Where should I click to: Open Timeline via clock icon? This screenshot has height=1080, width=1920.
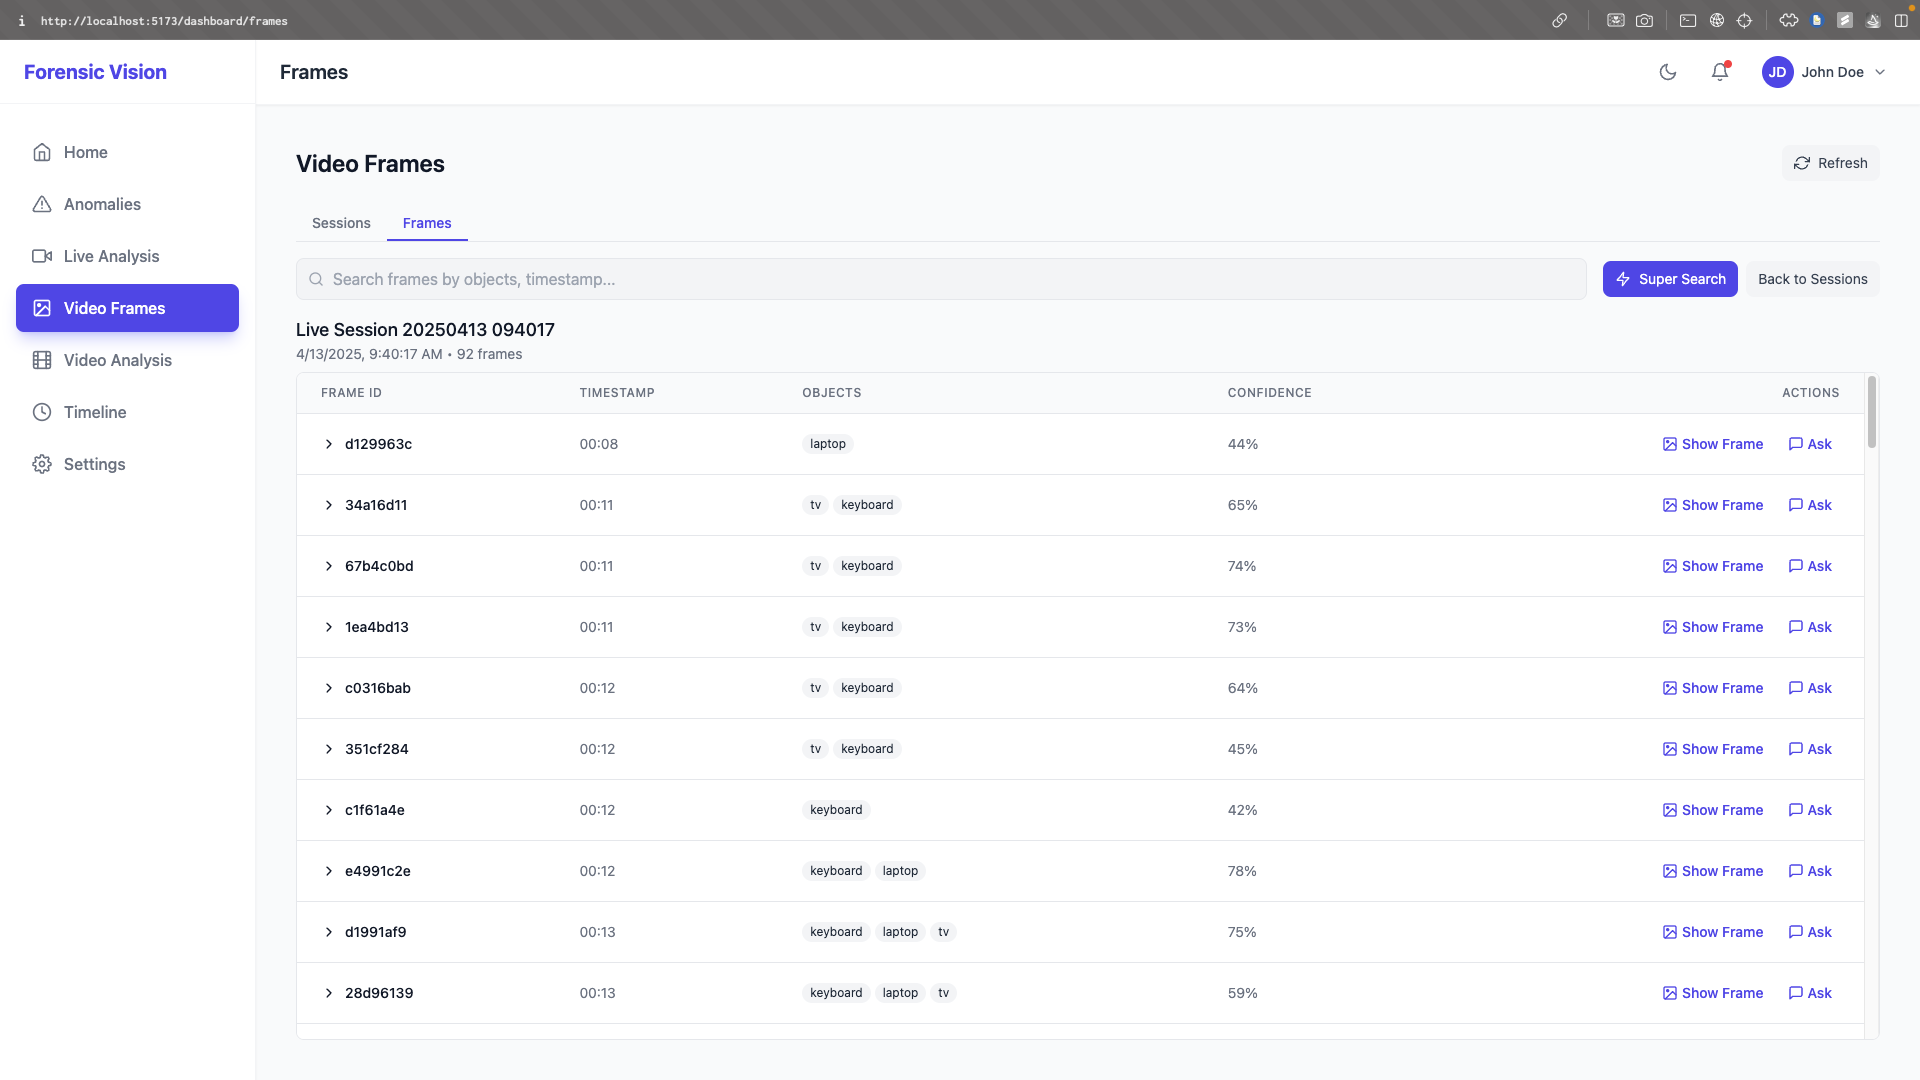pos(42,412)
